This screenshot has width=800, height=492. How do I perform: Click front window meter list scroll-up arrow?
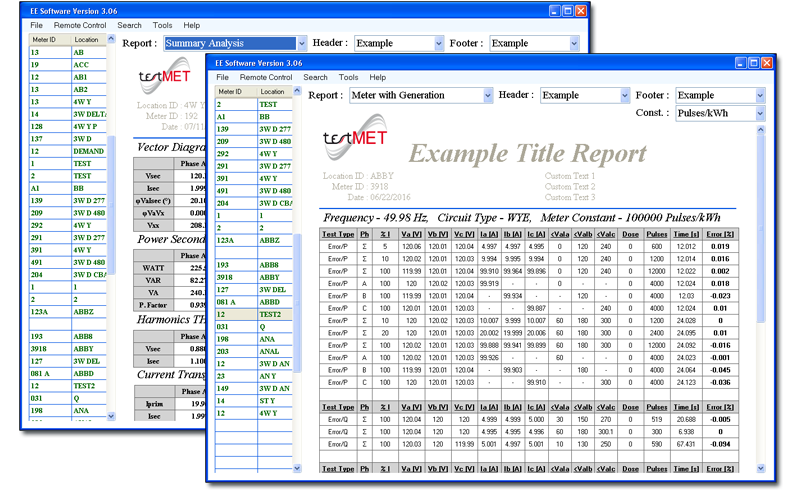tap(297, 91)
